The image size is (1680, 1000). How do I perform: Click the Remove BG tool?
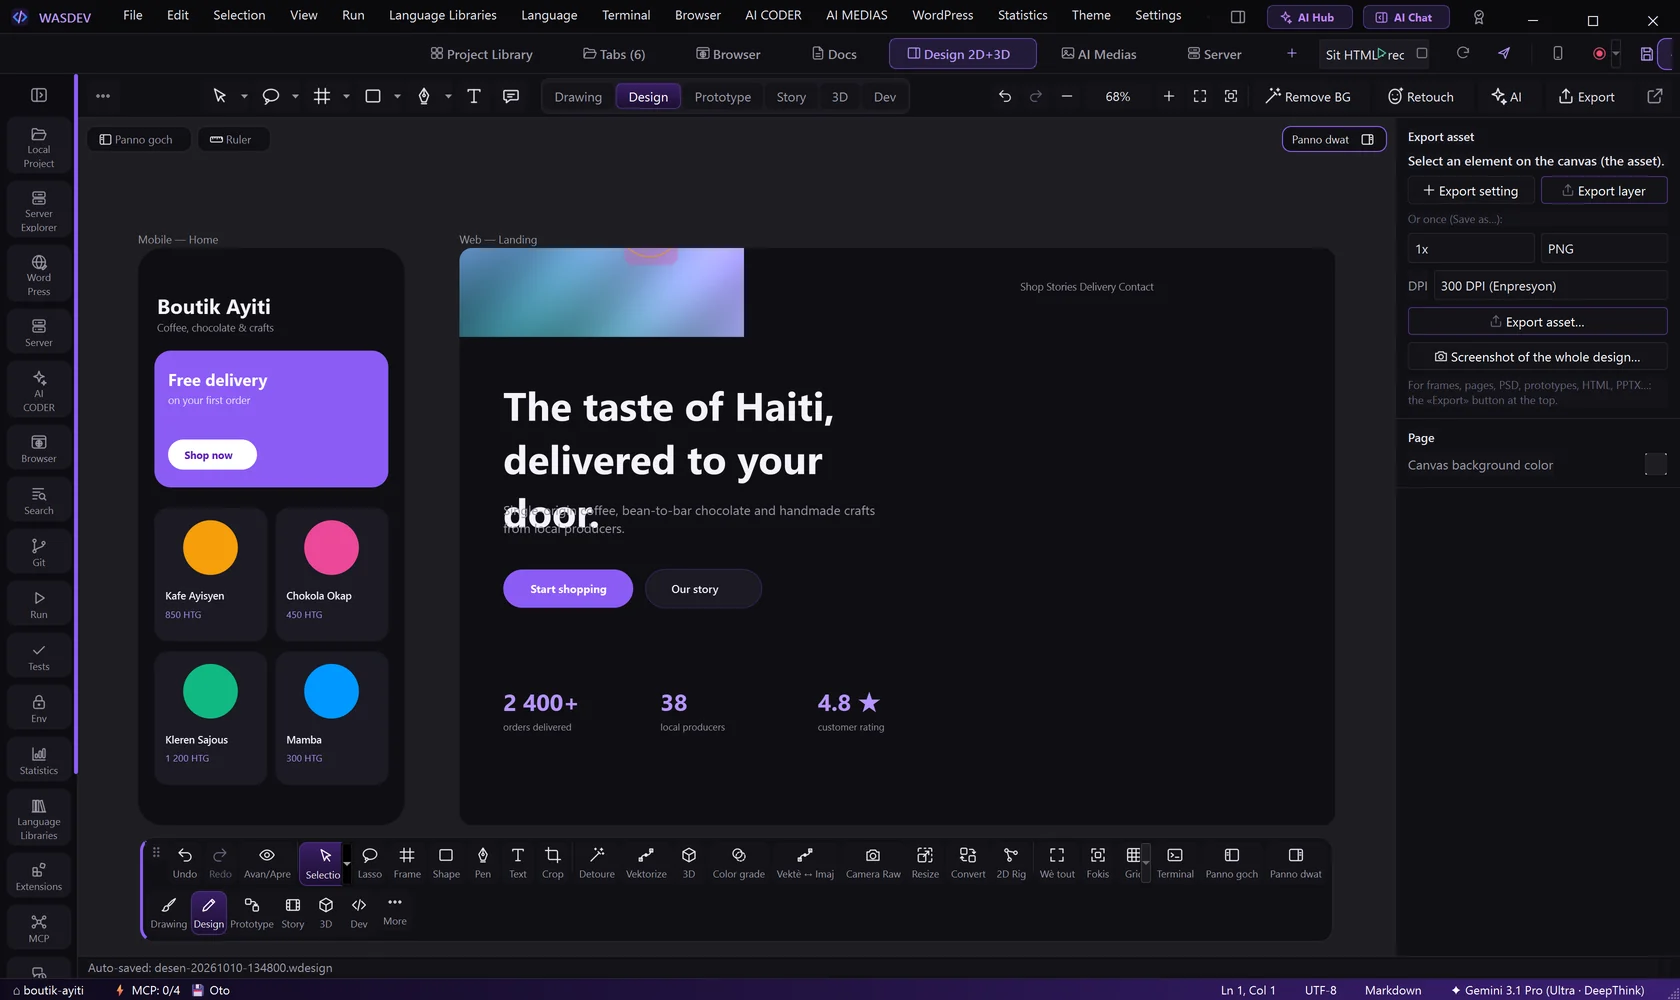click(x=1308, y=97)
